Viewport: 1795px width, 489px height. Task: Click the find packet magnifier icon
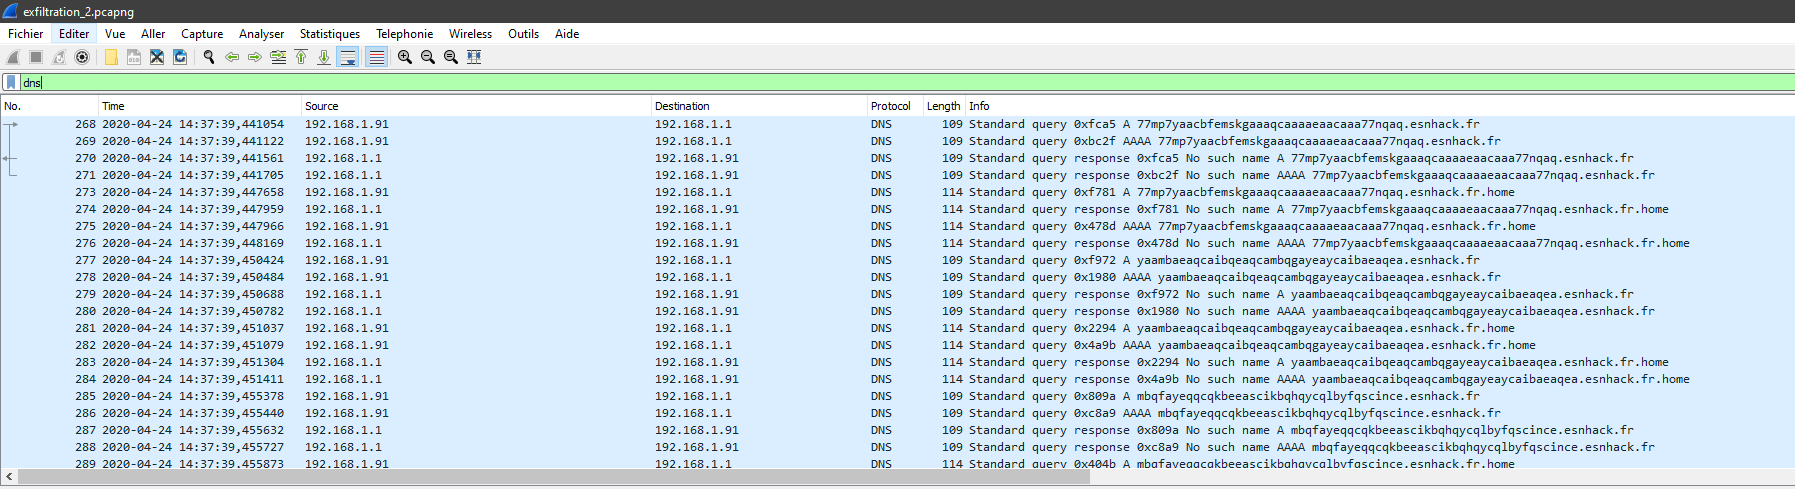[x=209, y=57]
